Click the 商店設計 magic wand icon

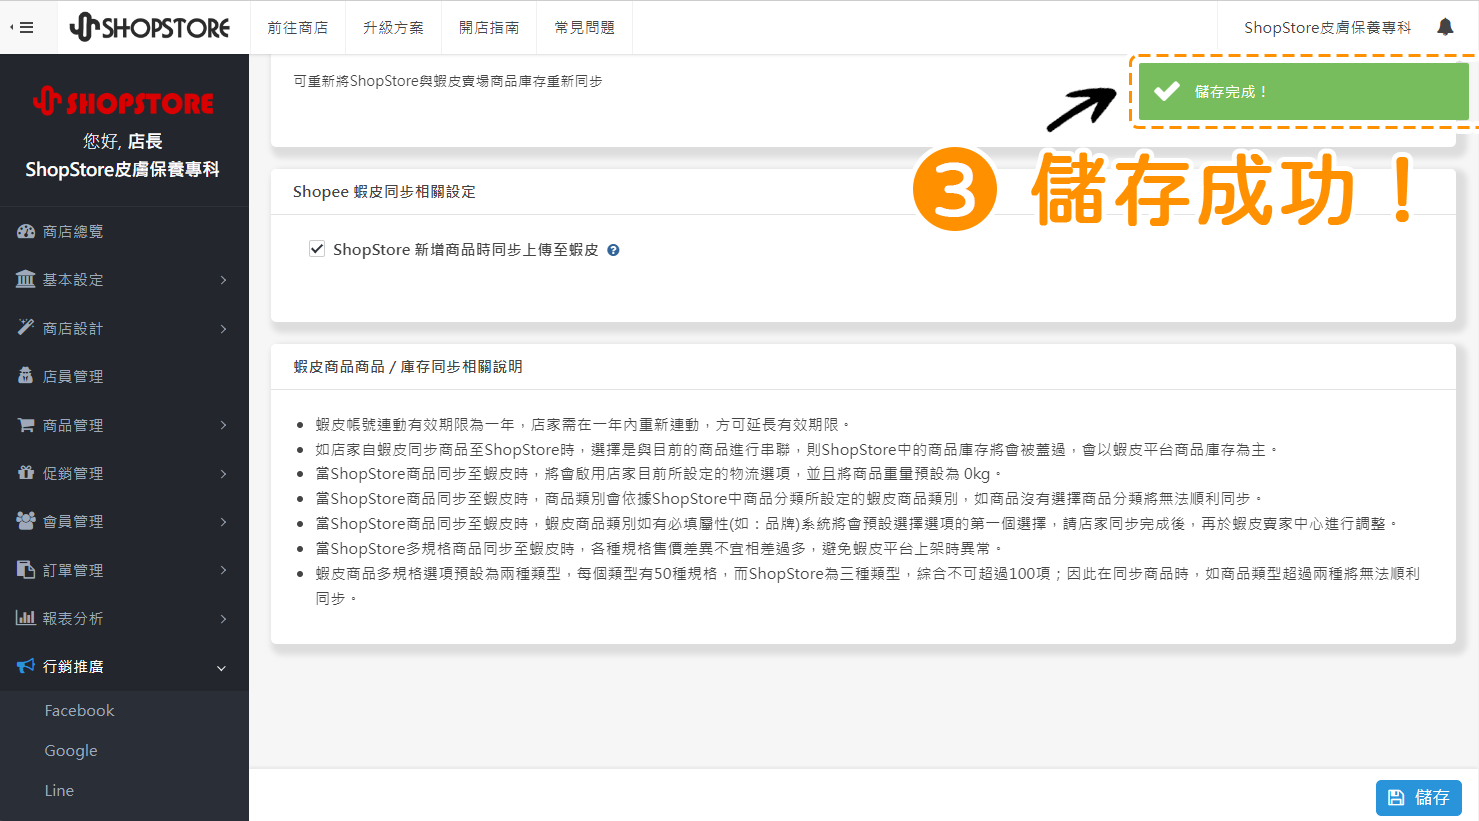click(26, 327)
